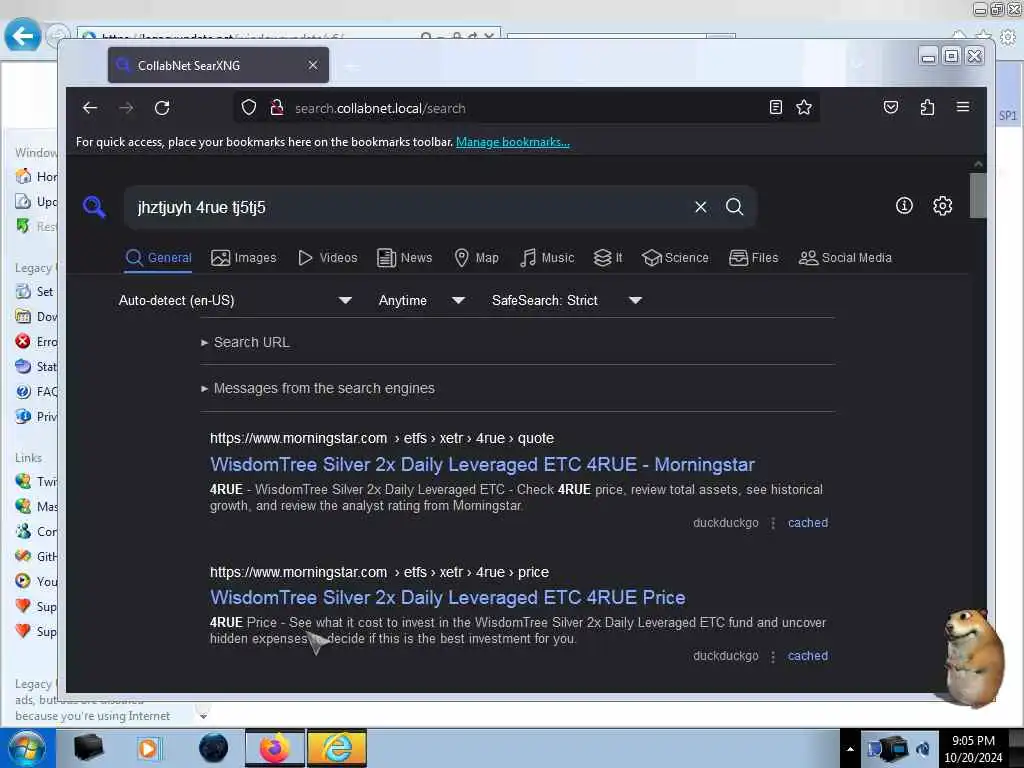Open Firefox hamburger menu
Screen dimensions: 1024x768
[x=963, y=107]
